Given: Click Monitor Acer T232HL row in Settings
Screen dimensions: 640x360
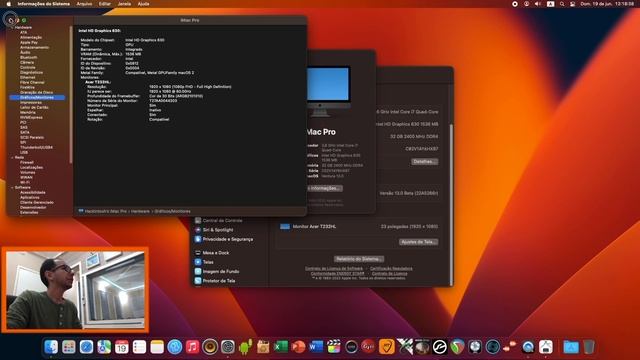Looking at the screenshot, I should tap(359, 227).
